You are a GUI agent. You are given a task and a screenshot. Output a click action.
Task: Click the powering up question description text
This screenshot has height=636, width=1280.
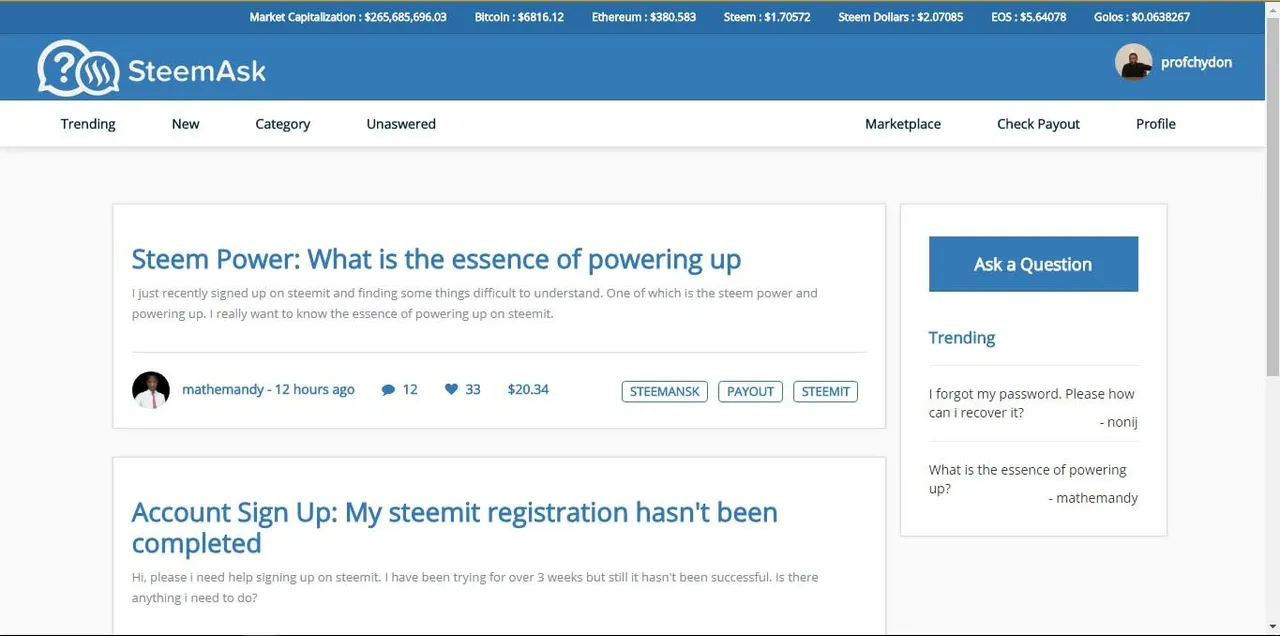475,303
